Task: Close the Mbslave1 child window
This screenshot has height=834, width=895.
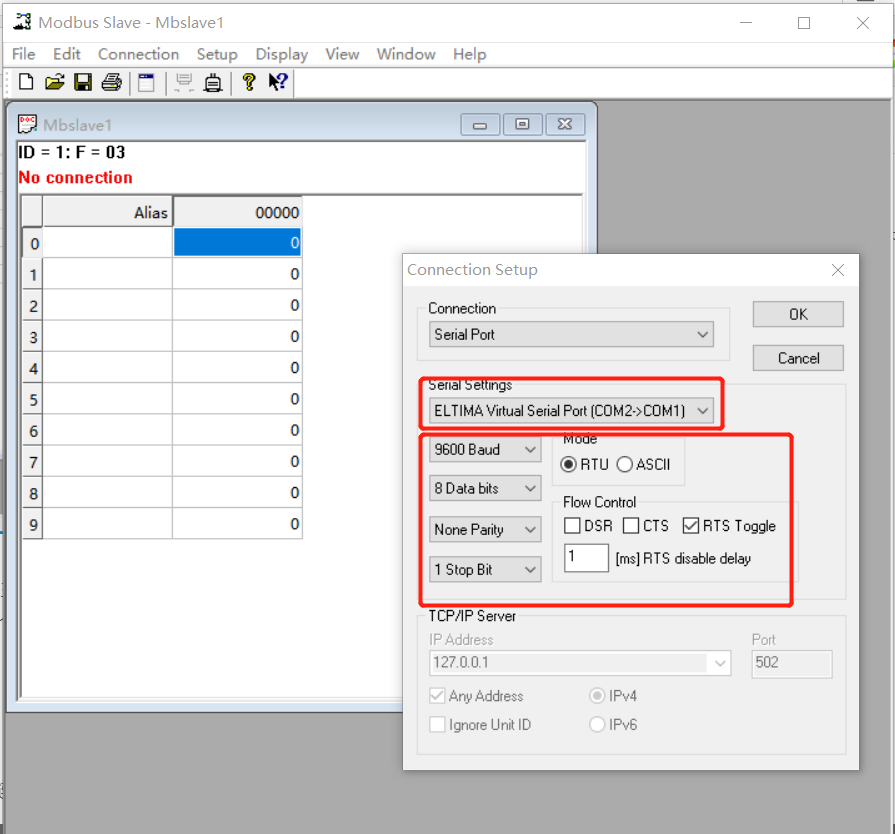Action: (x=565, y=124)
